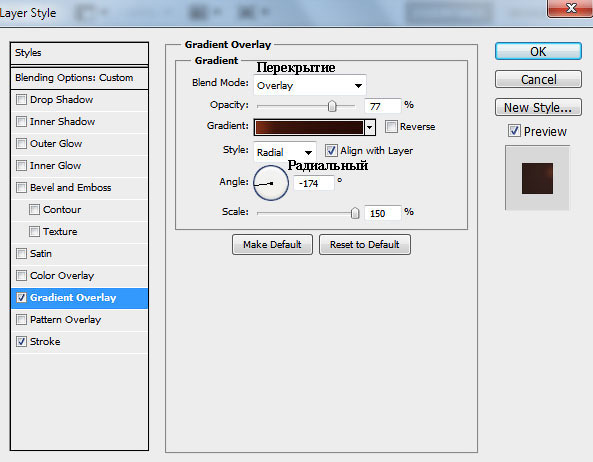
Task: Click the Opacity slider handle
Action: [332, 106]
